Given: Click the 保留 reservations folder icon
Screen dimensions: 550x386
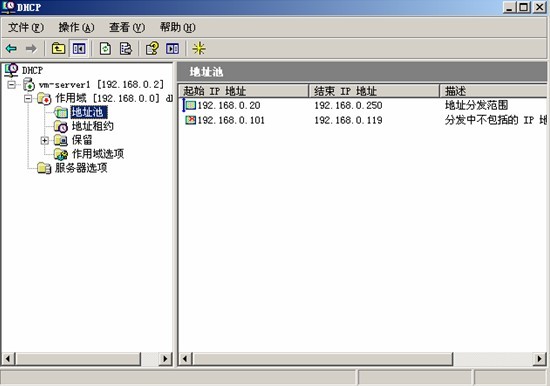Looking at the screenshot, I should click(61, 140).
